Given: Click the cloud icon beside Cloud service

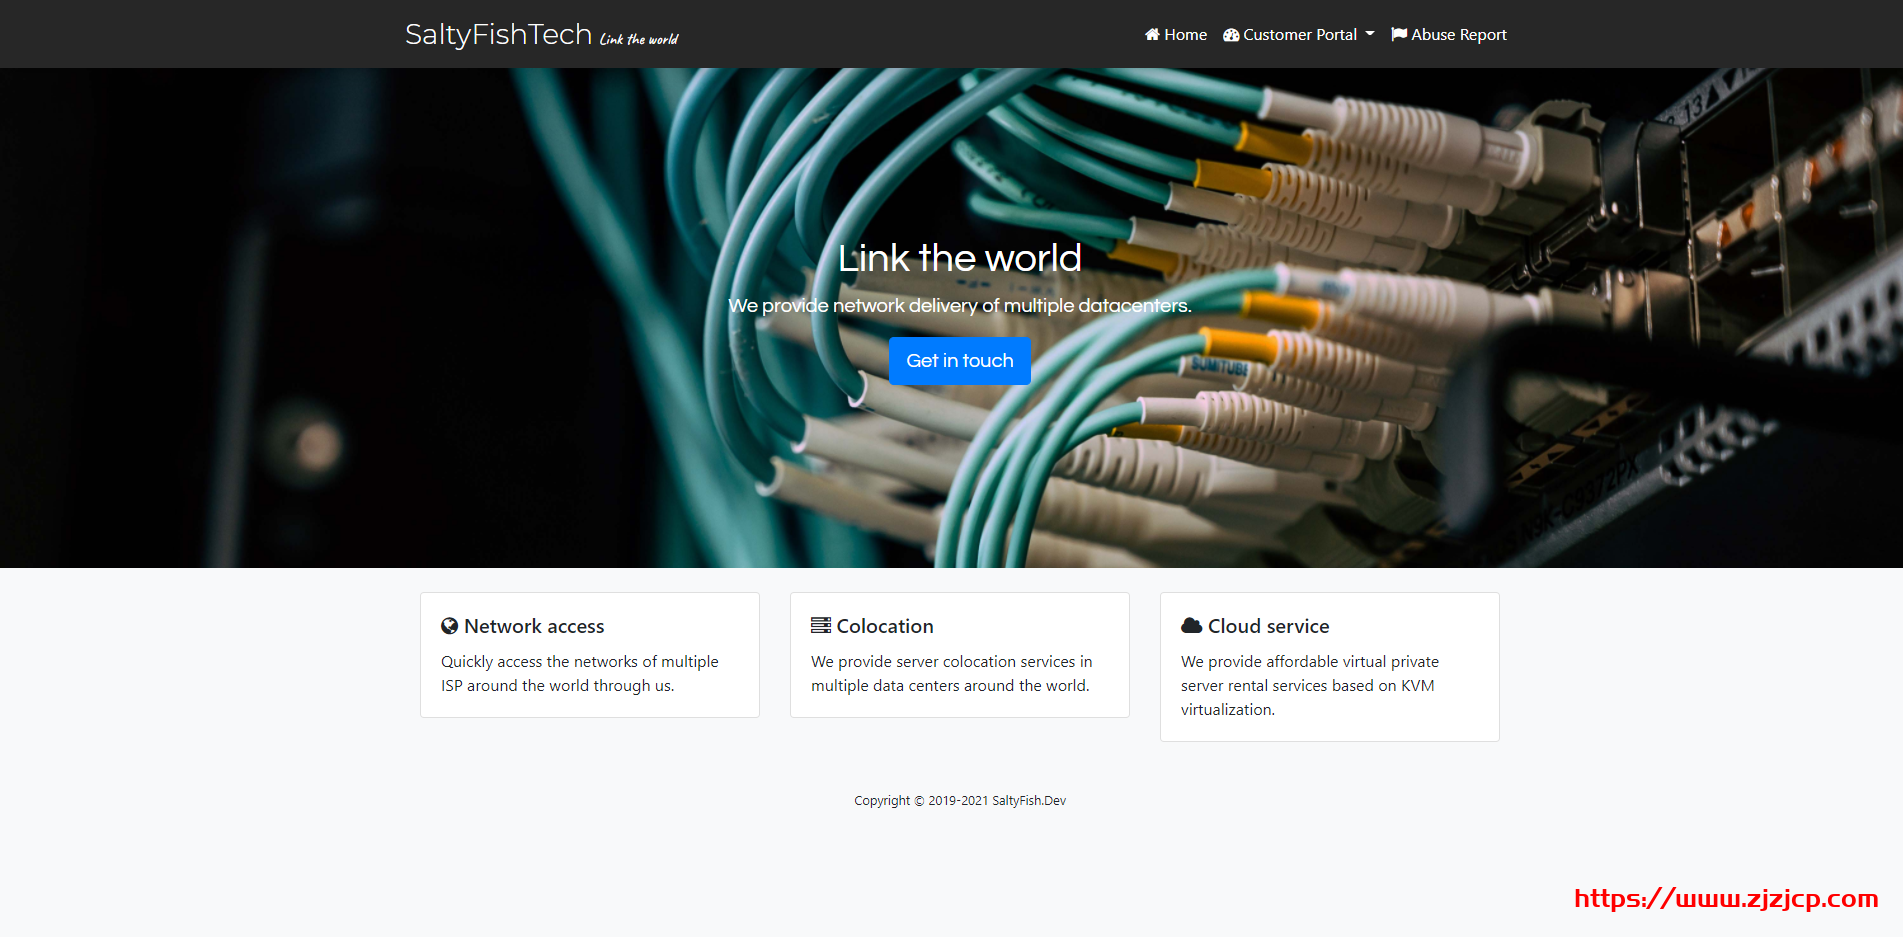Looking at the screenshot, I should pos(1192,625).
